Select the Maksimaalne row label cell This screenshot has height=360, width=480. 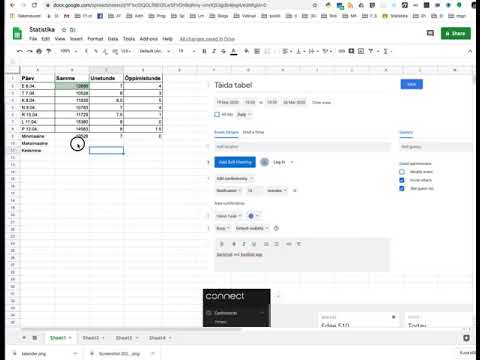click(38, 143)
